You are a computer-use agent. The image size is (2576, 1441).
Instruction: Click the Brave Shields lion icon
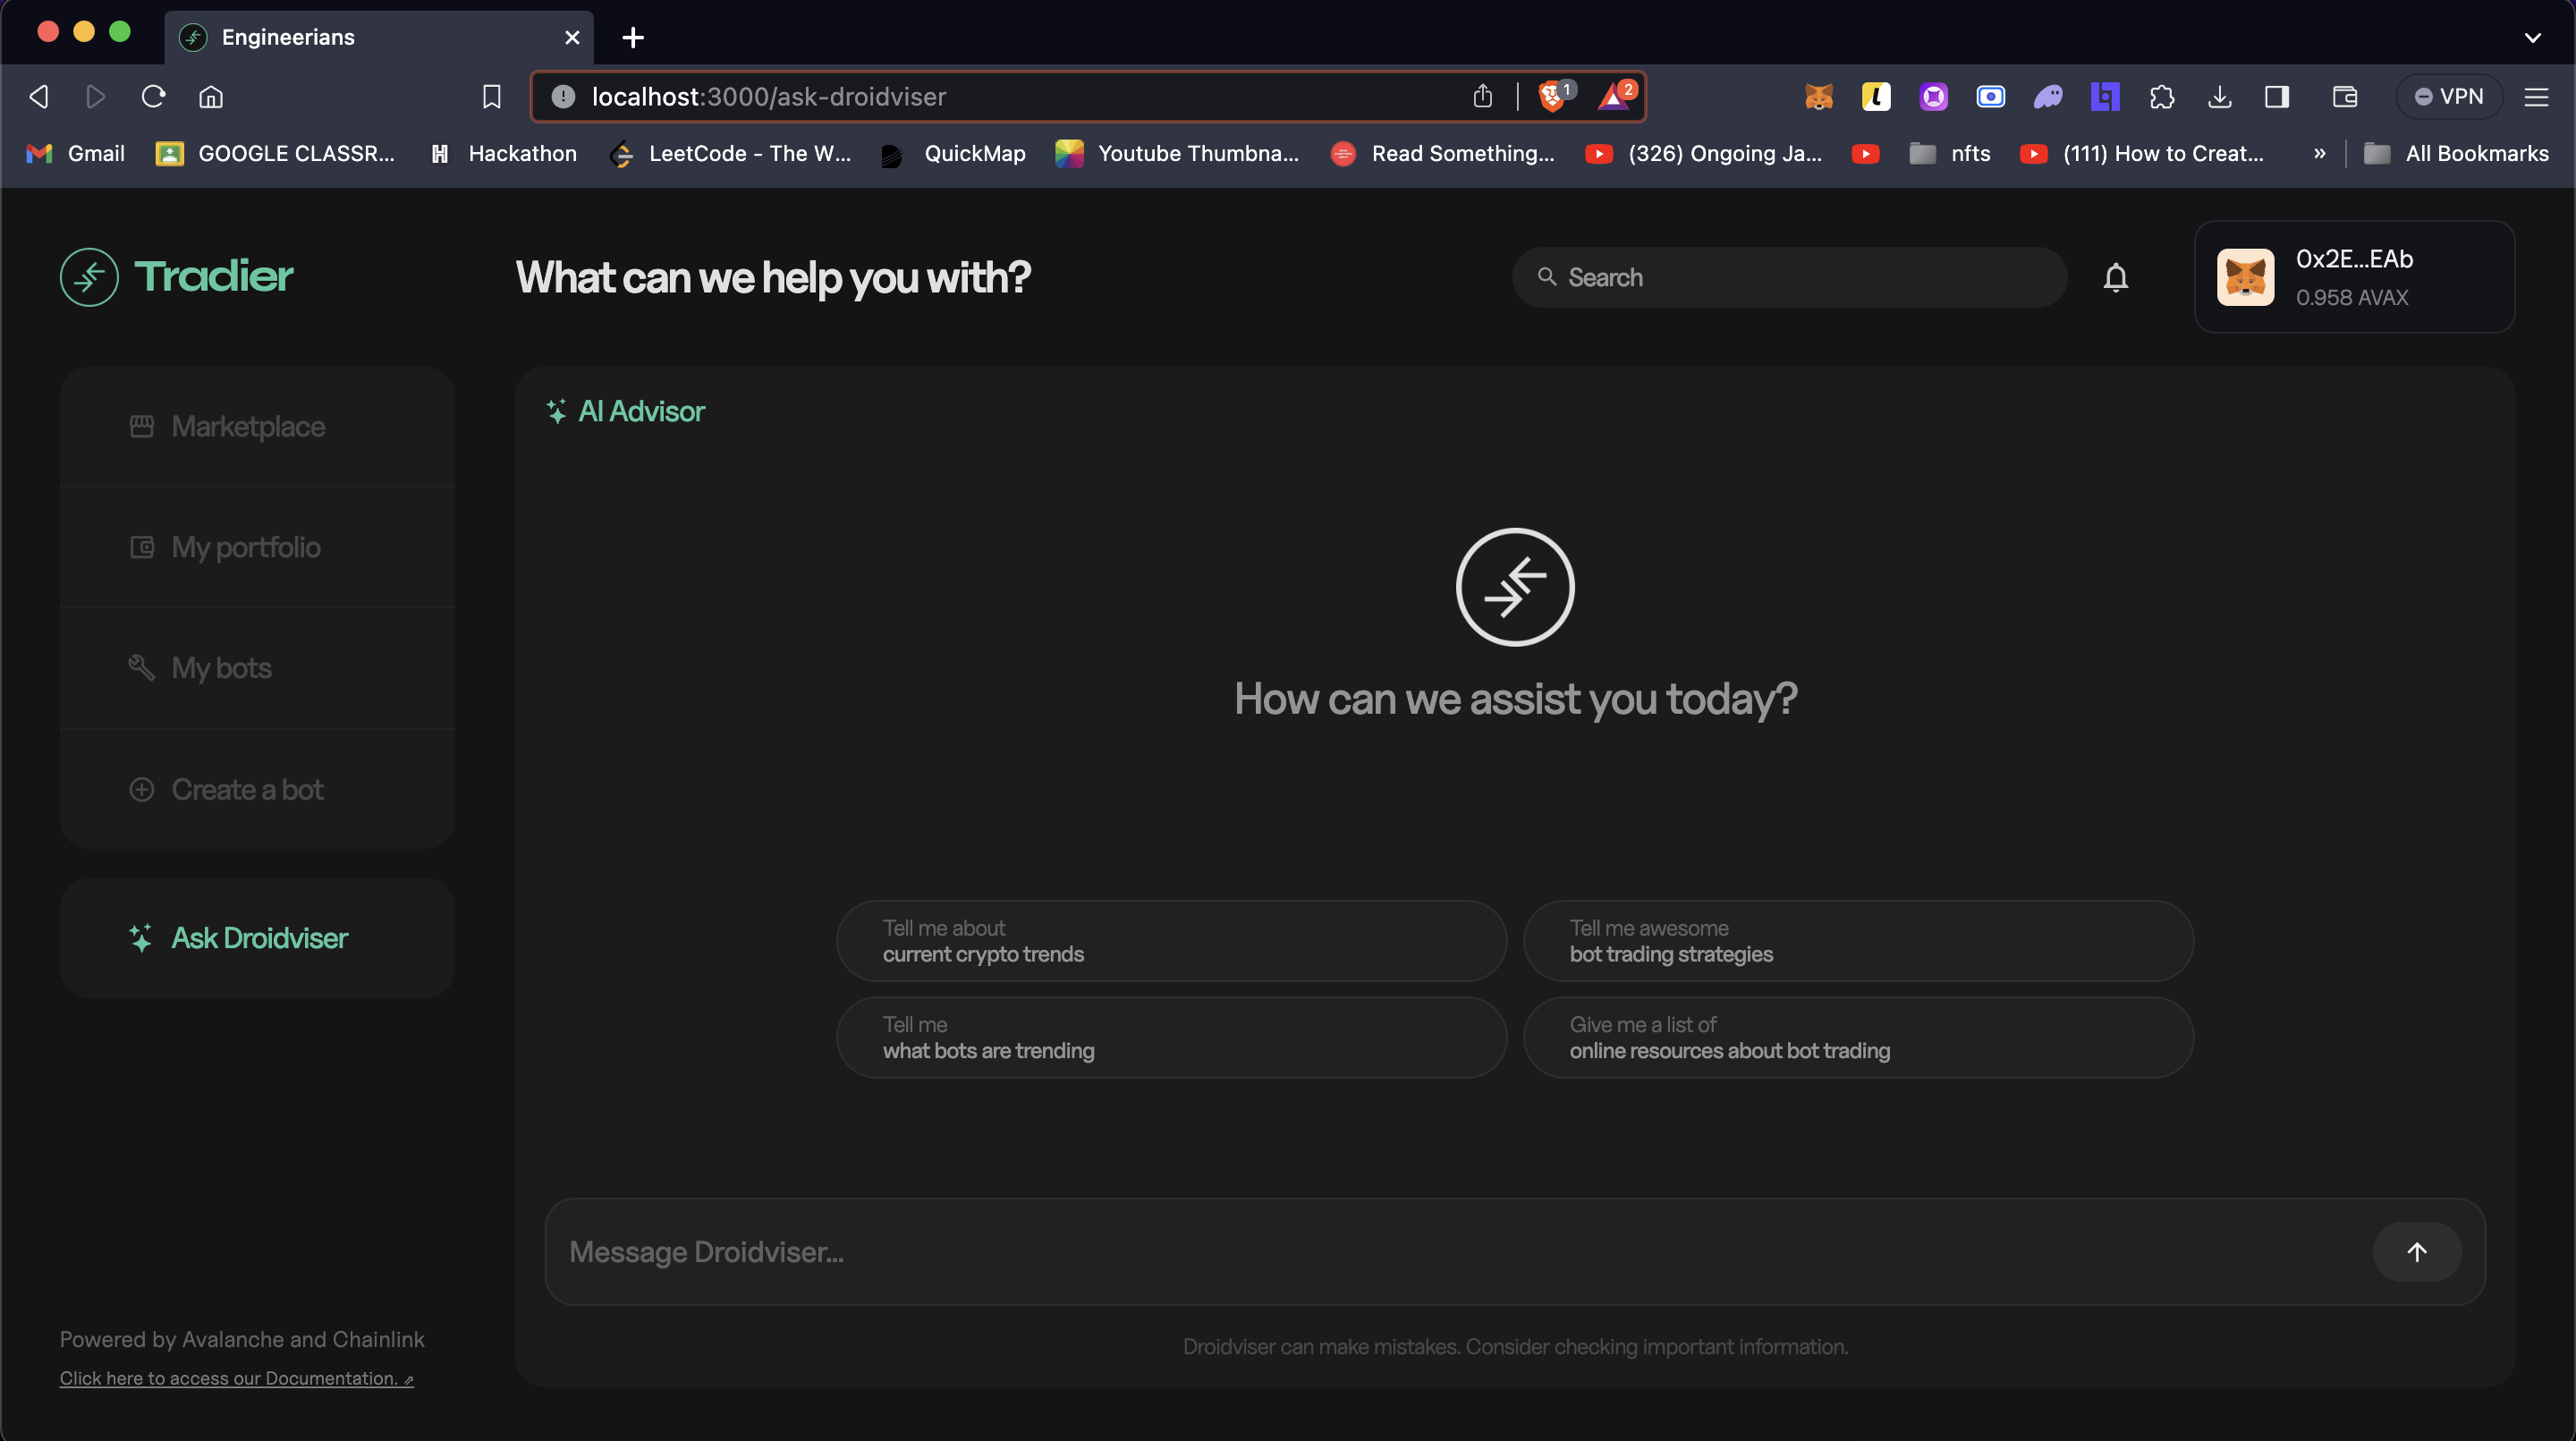tap(1551, 97)
